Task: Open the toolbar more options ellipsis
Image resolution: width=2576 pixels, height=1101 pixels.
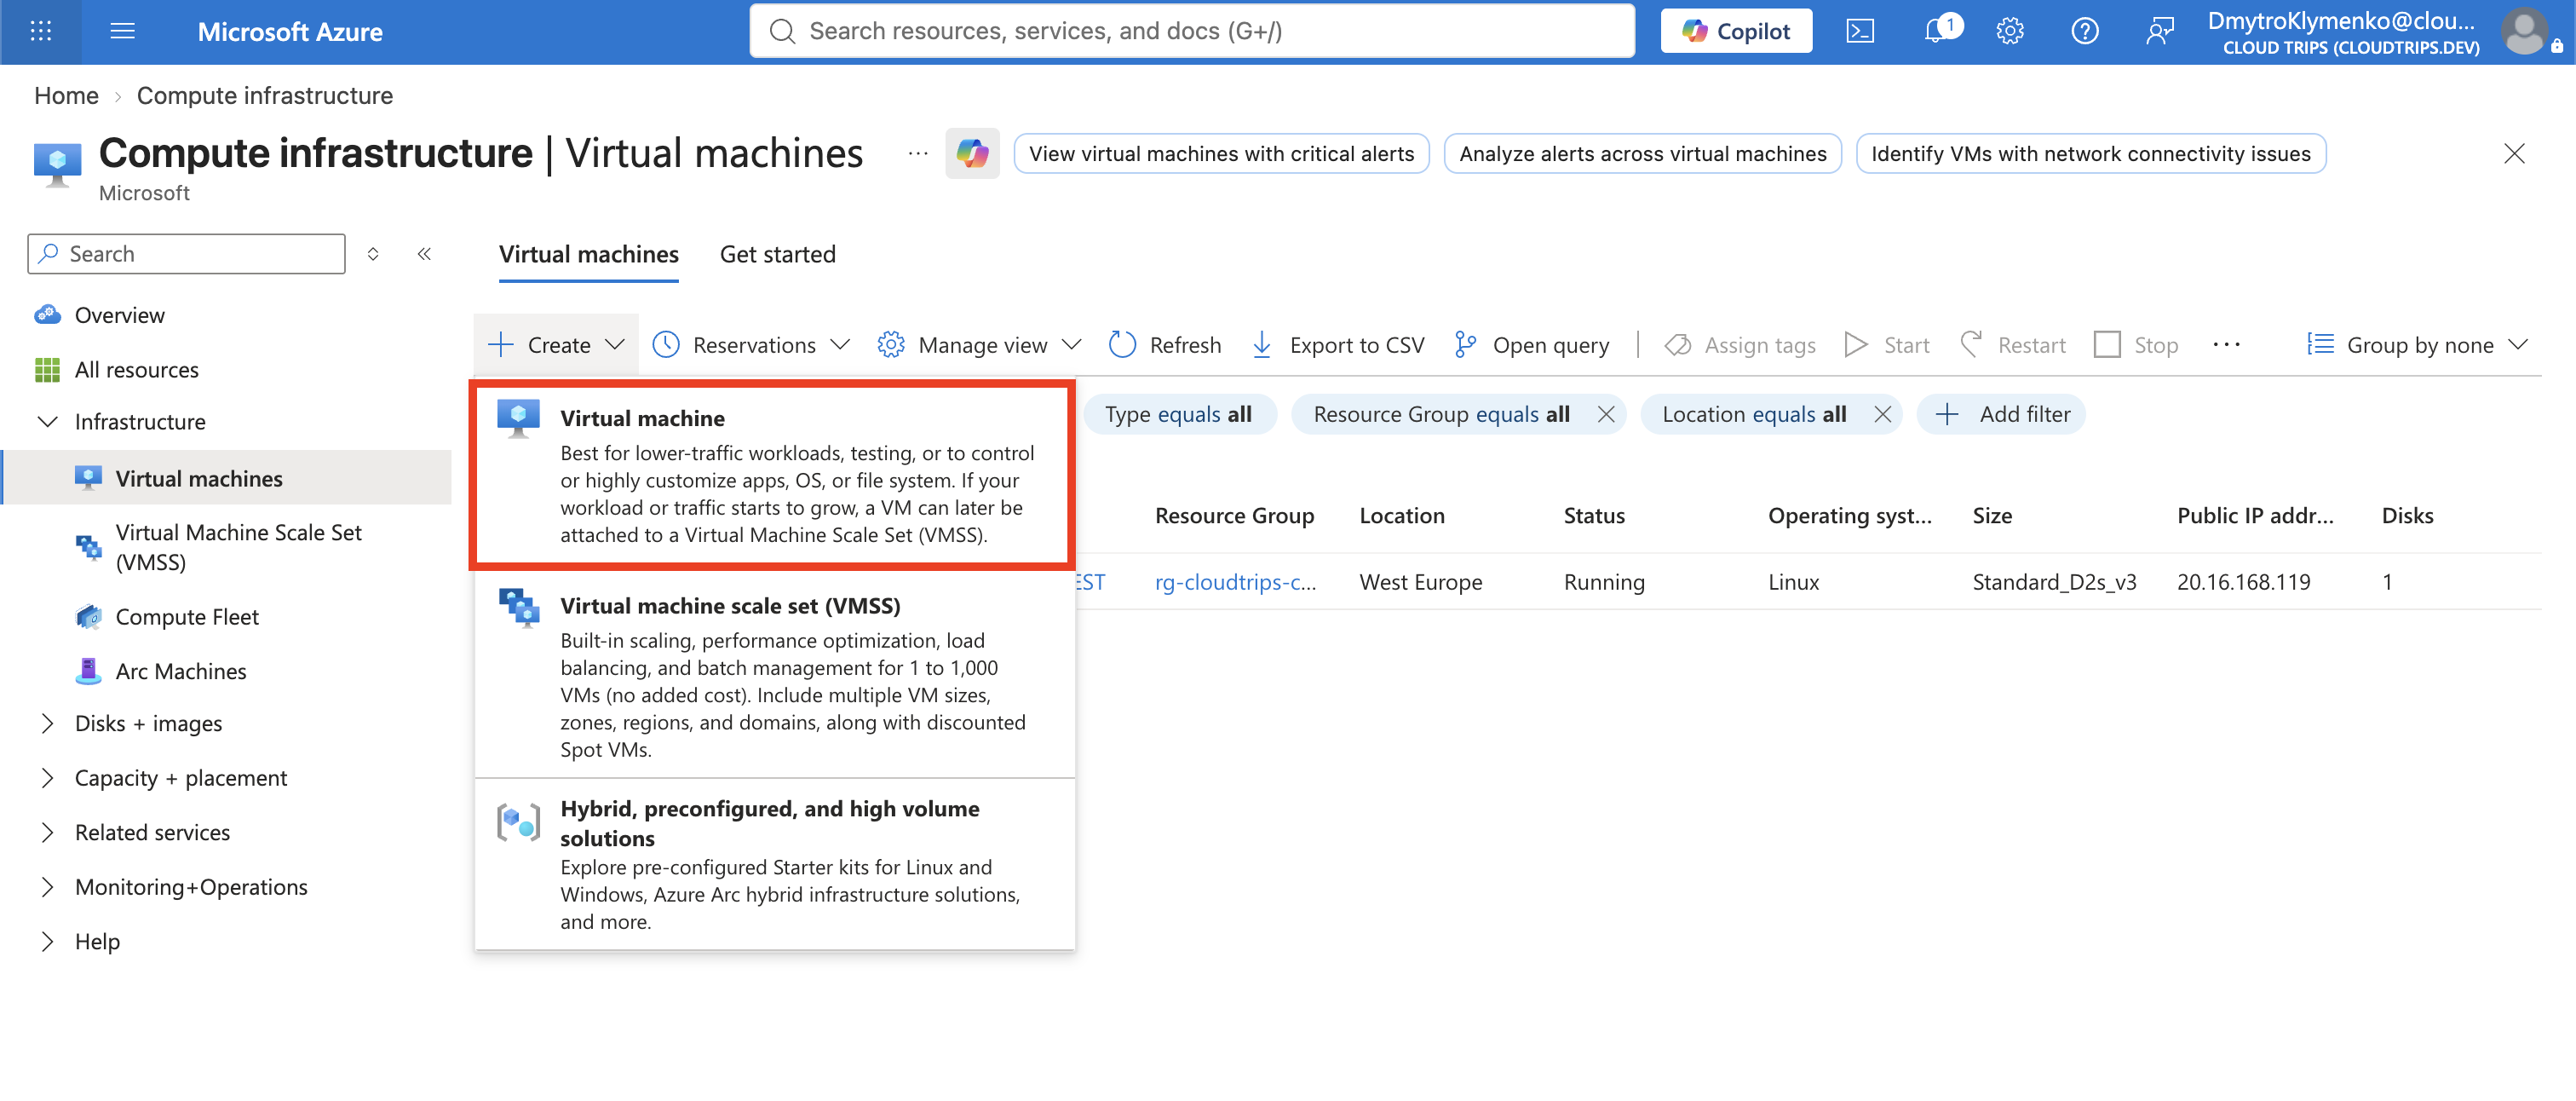Action: tap(2226, 345)
